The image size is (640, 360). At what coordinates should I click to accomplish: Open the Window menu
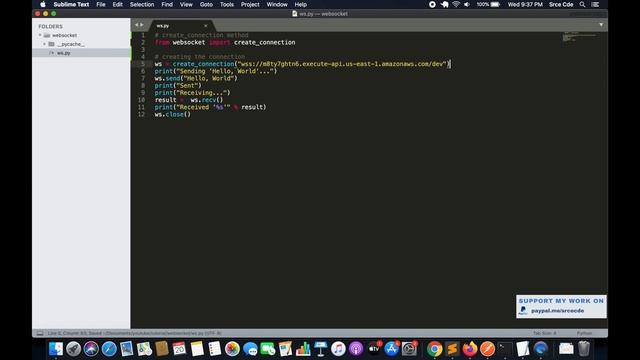tap(277, 4)
